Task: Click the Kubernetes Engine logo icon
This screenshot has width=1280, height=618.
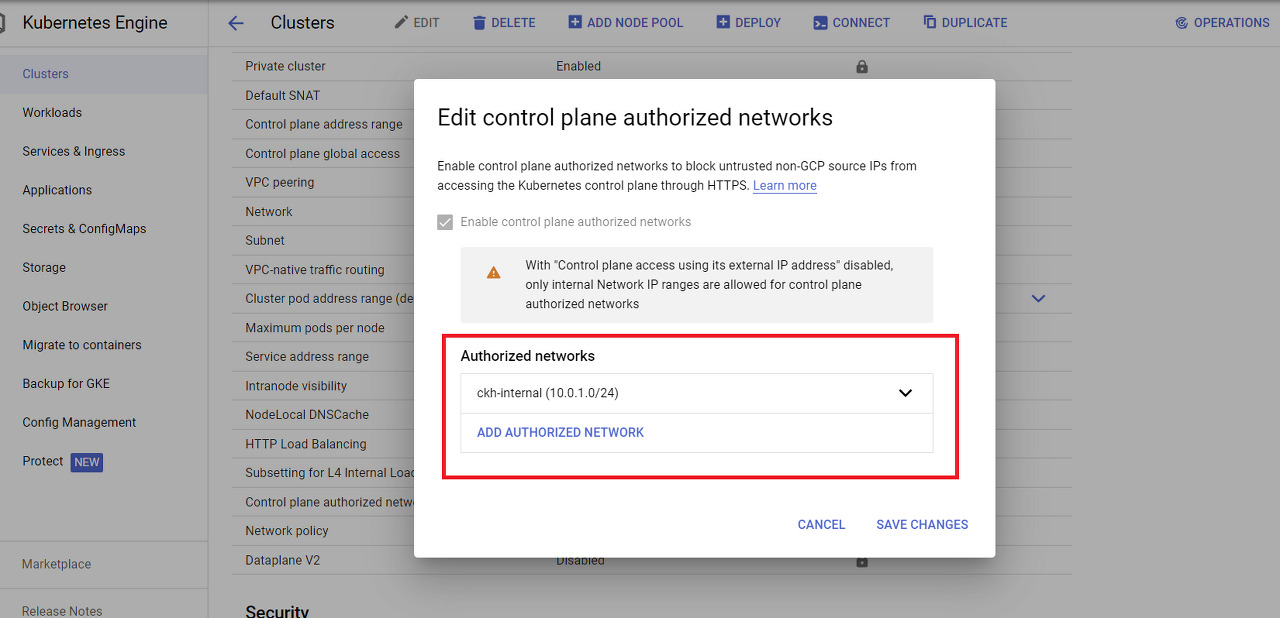Action: pos(4,22)
